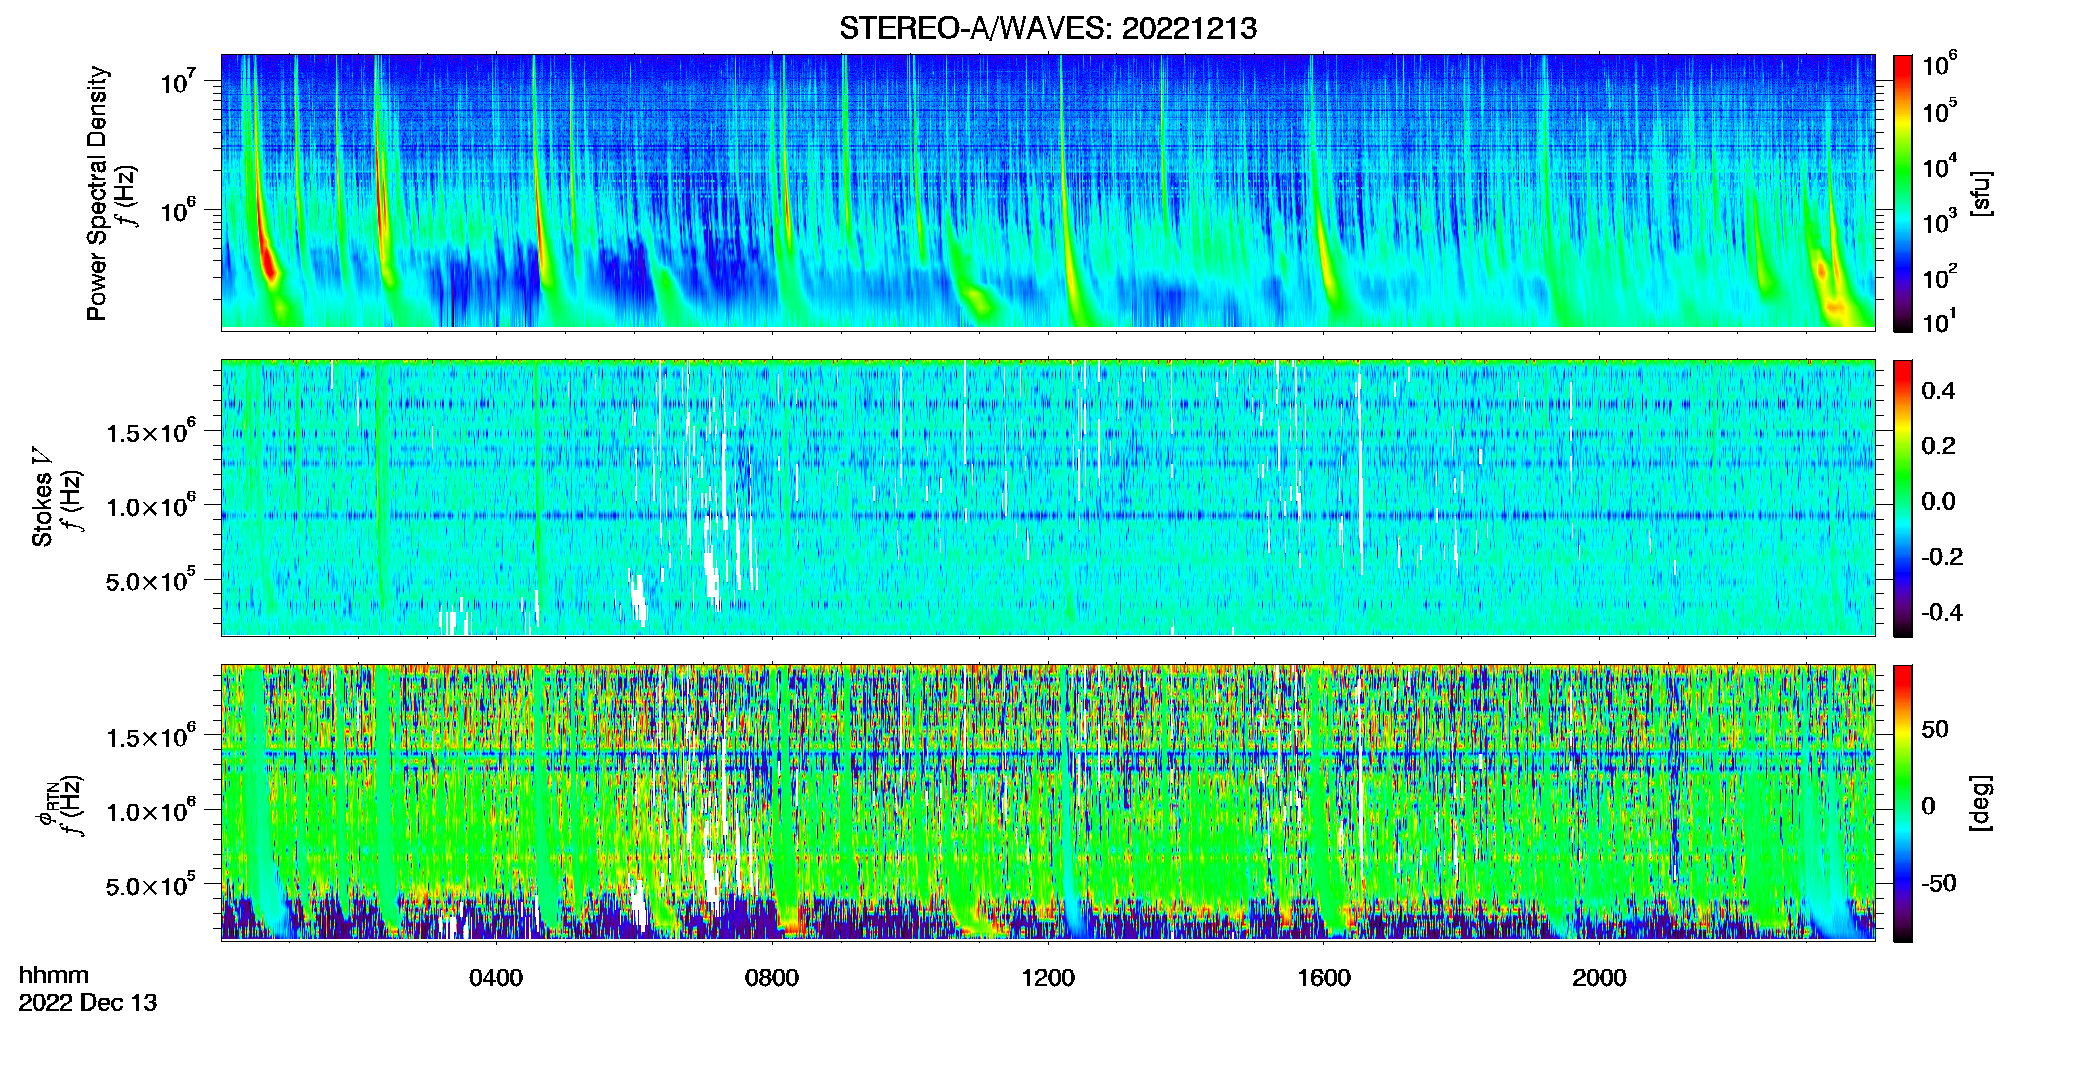This screenshot has height=1080, width=2096.
Task: Select the [deg] color bar unit label
Action: (x=1980, y=803)
